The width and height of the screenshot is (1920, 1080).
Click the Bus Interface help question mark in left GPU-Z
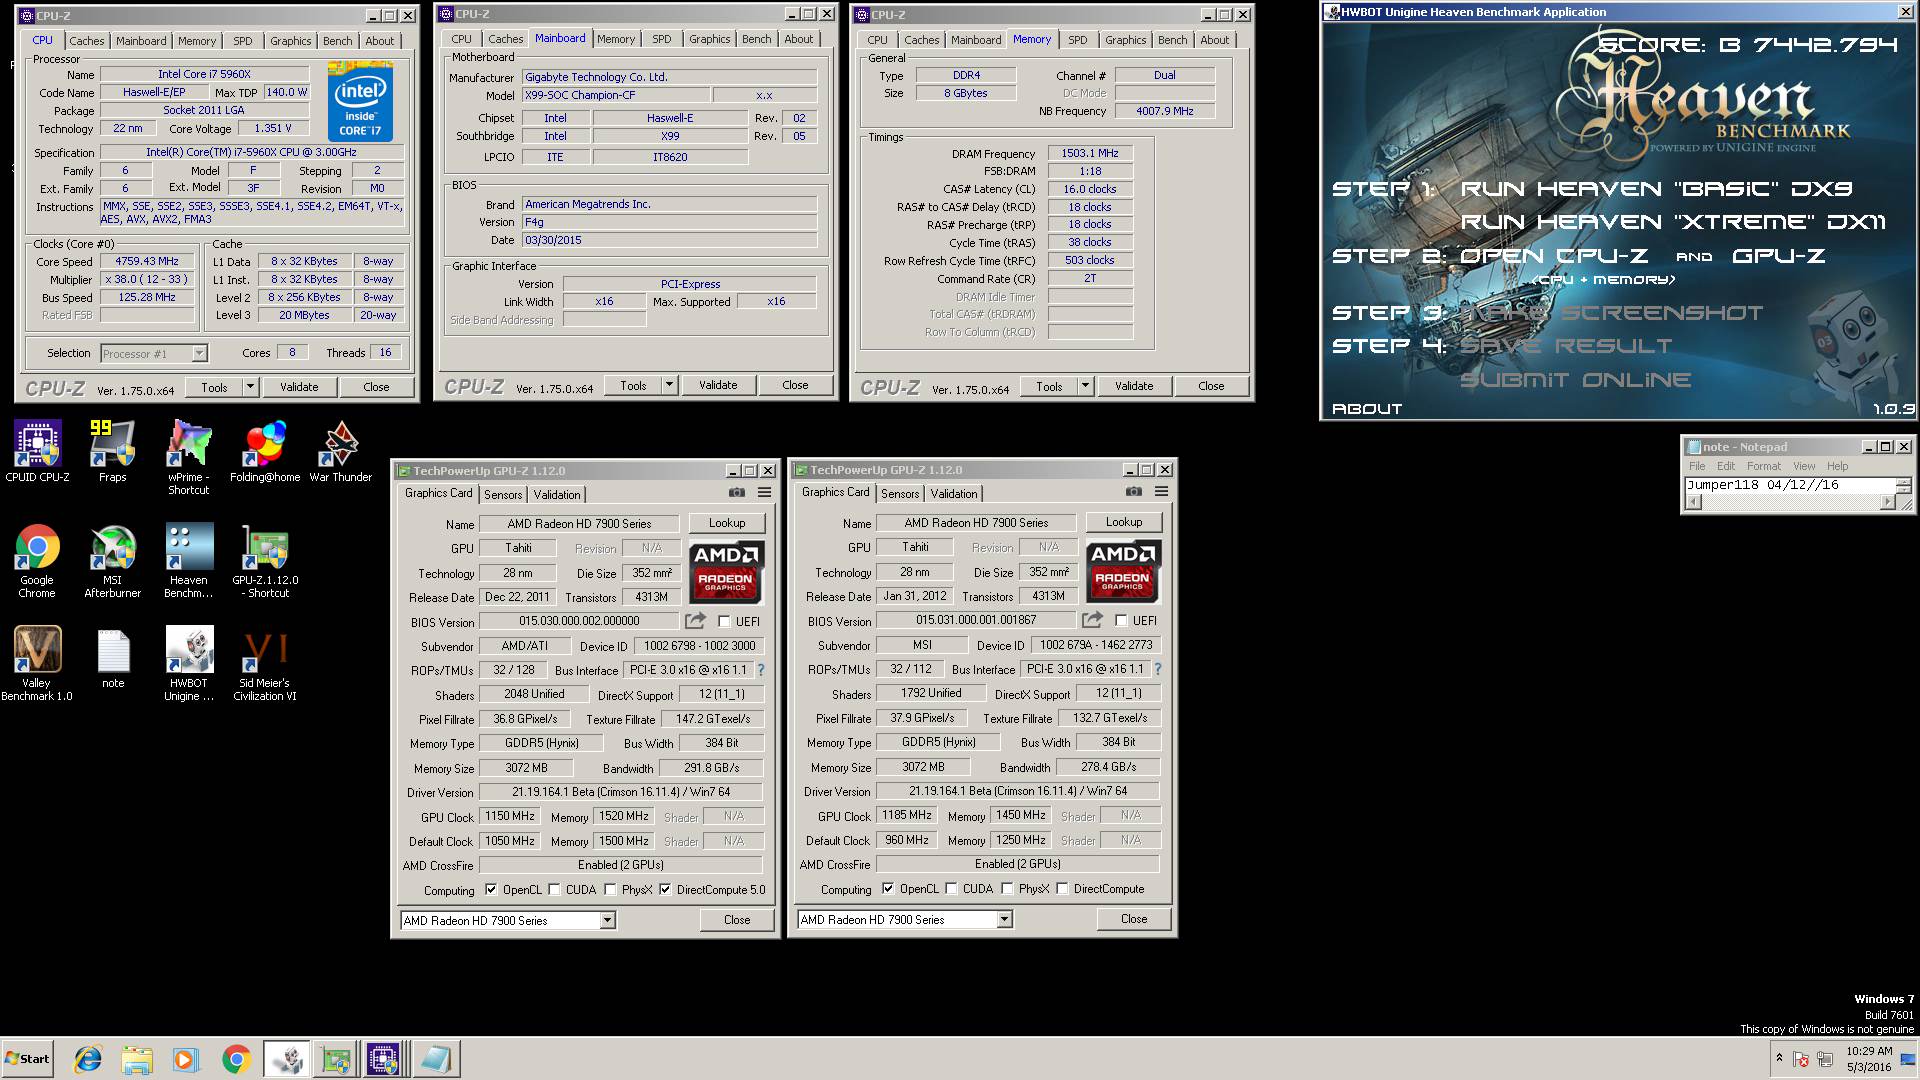pyautogui.click(x=761, y=670)
